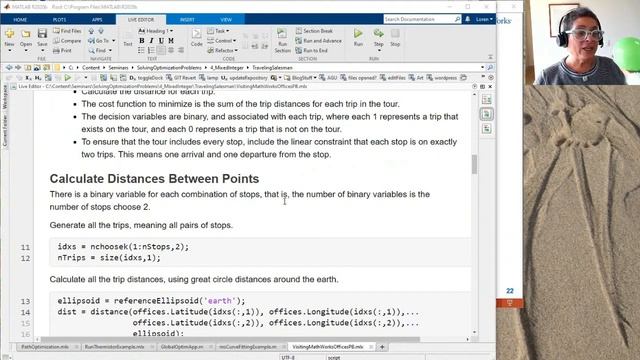Open the Control dropdown
The image size is (640, 360).
click(x=222, y=41)
